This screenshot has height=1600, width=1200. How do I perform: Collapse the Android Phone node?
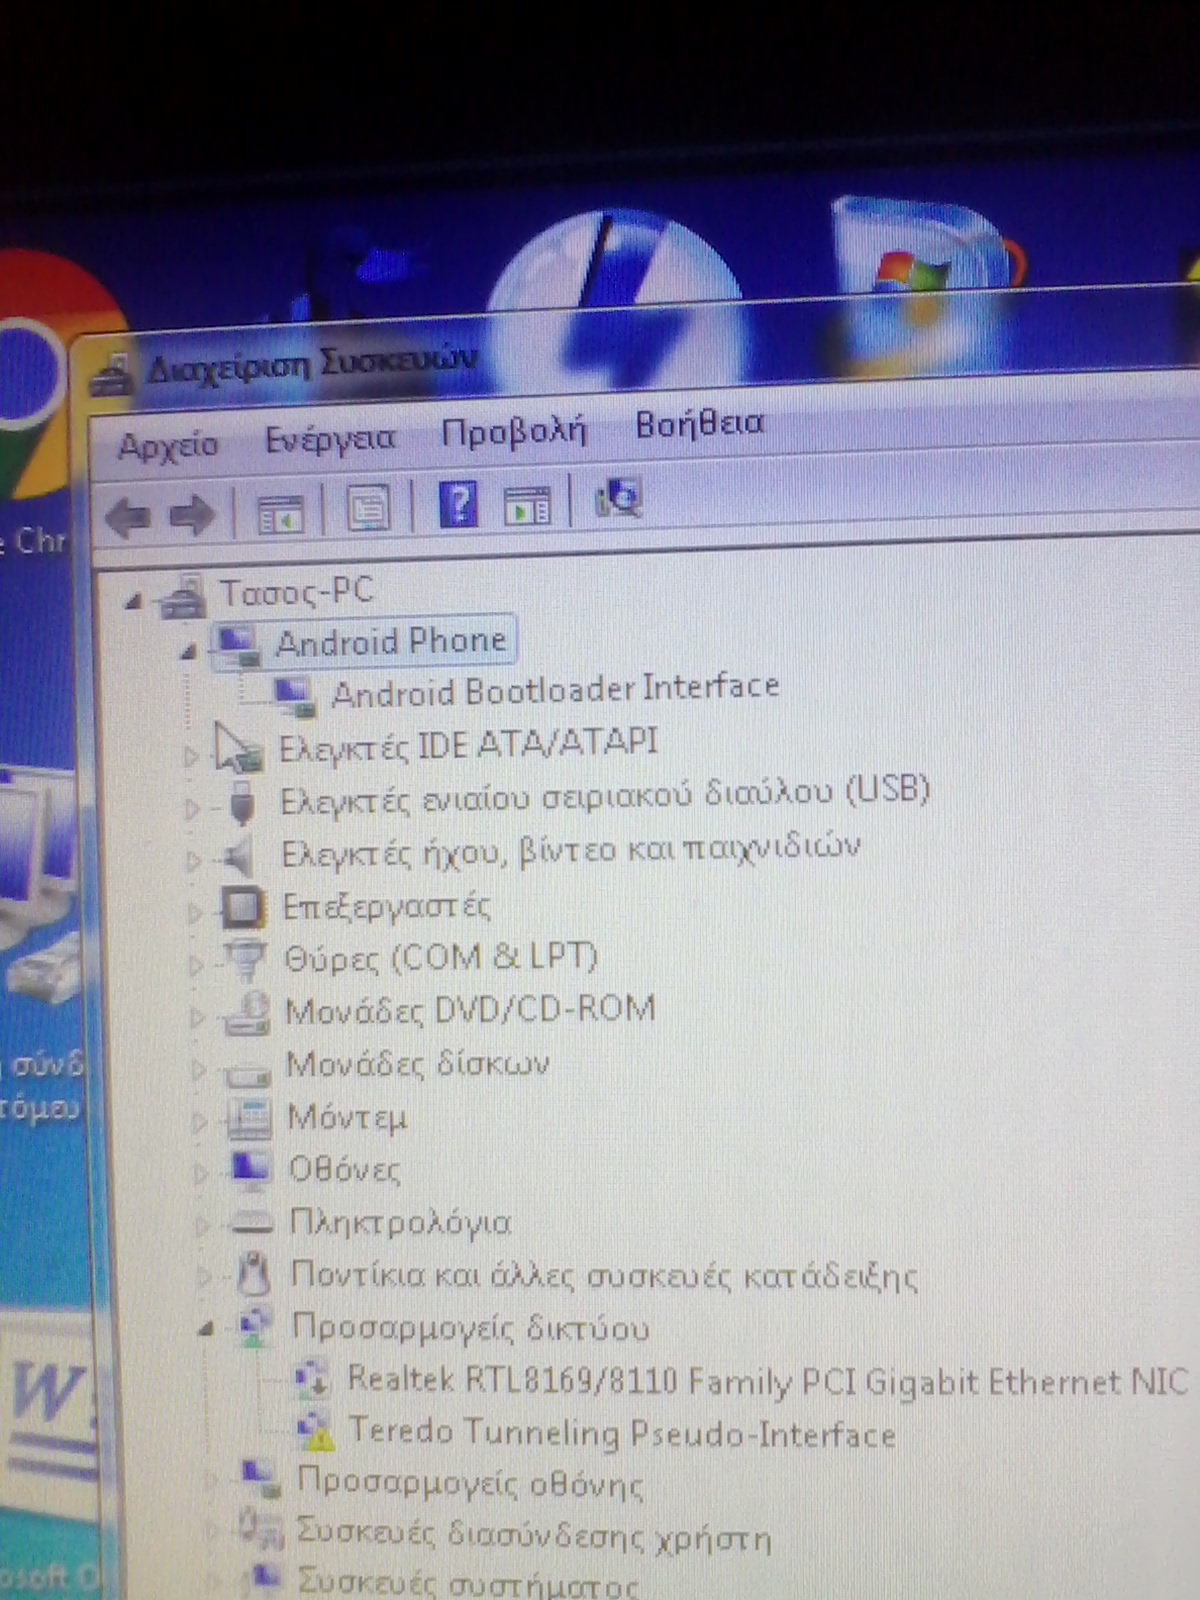[x=188, y=652]
